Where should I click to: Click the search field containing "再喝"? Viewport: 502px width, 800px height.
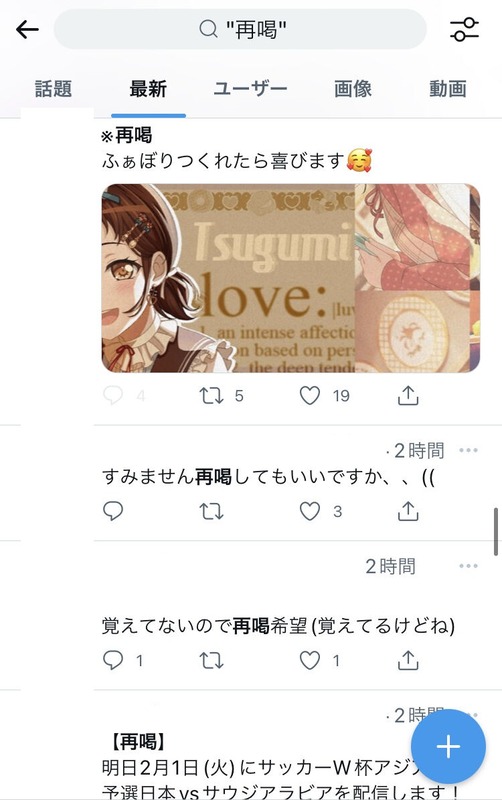[240, 29]
